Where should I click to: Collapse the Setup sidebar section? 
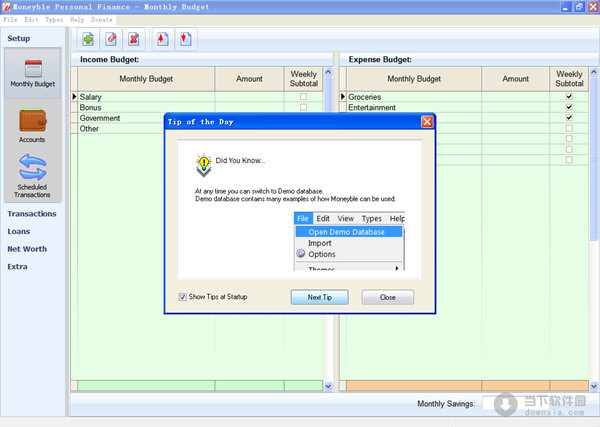(x=19, y=38)
